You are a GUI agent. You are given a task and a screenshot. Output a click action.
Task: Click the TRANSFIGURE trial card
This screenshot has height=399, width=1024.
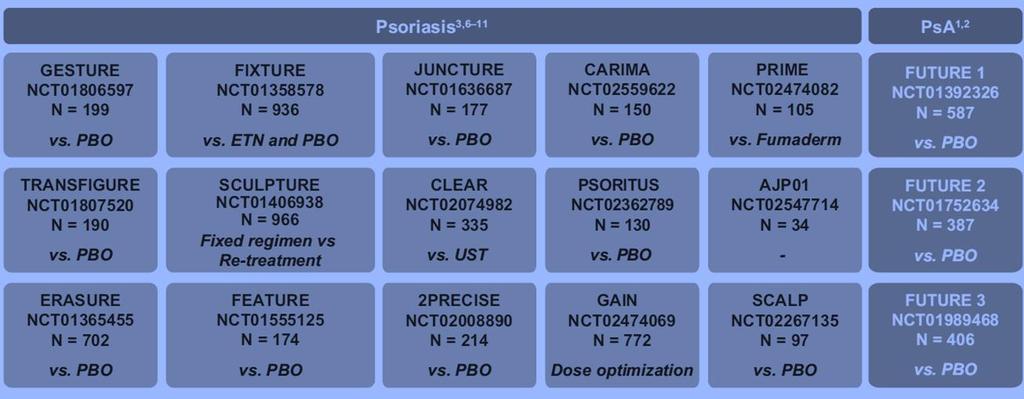(x=80, y=220)
